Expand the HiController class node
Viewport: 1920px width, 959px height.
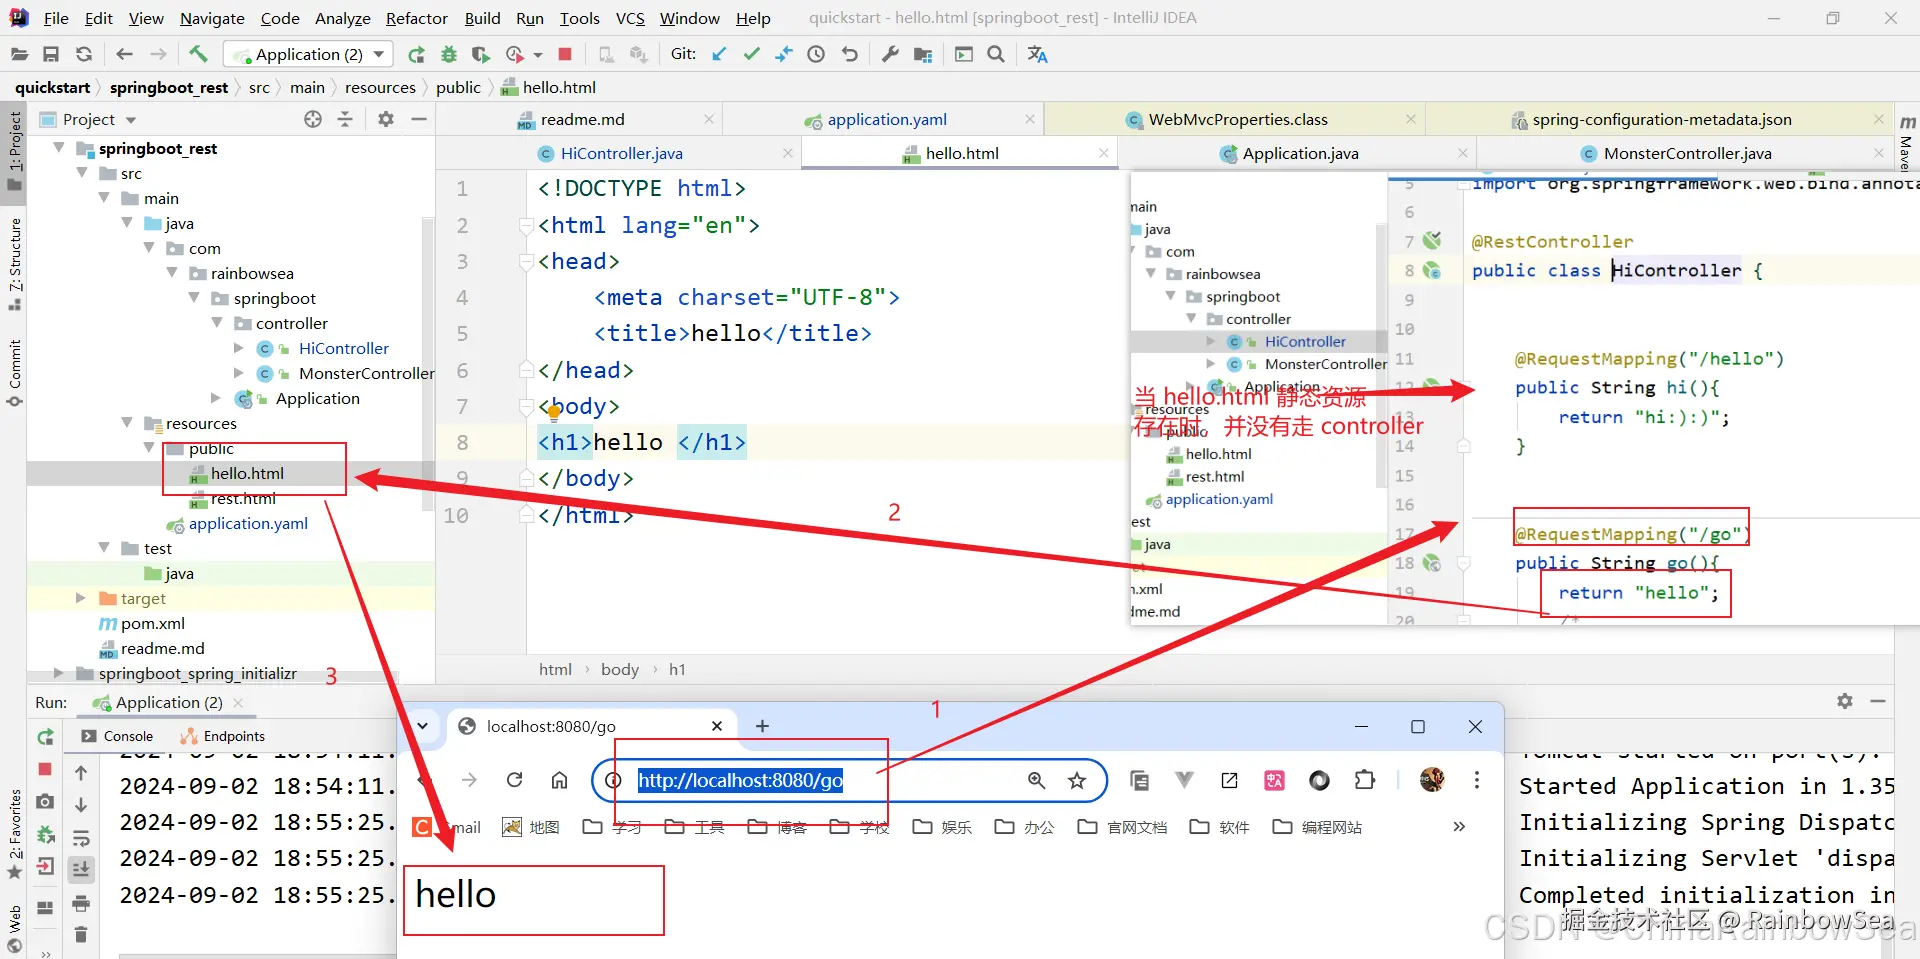[x=239, y=348]
